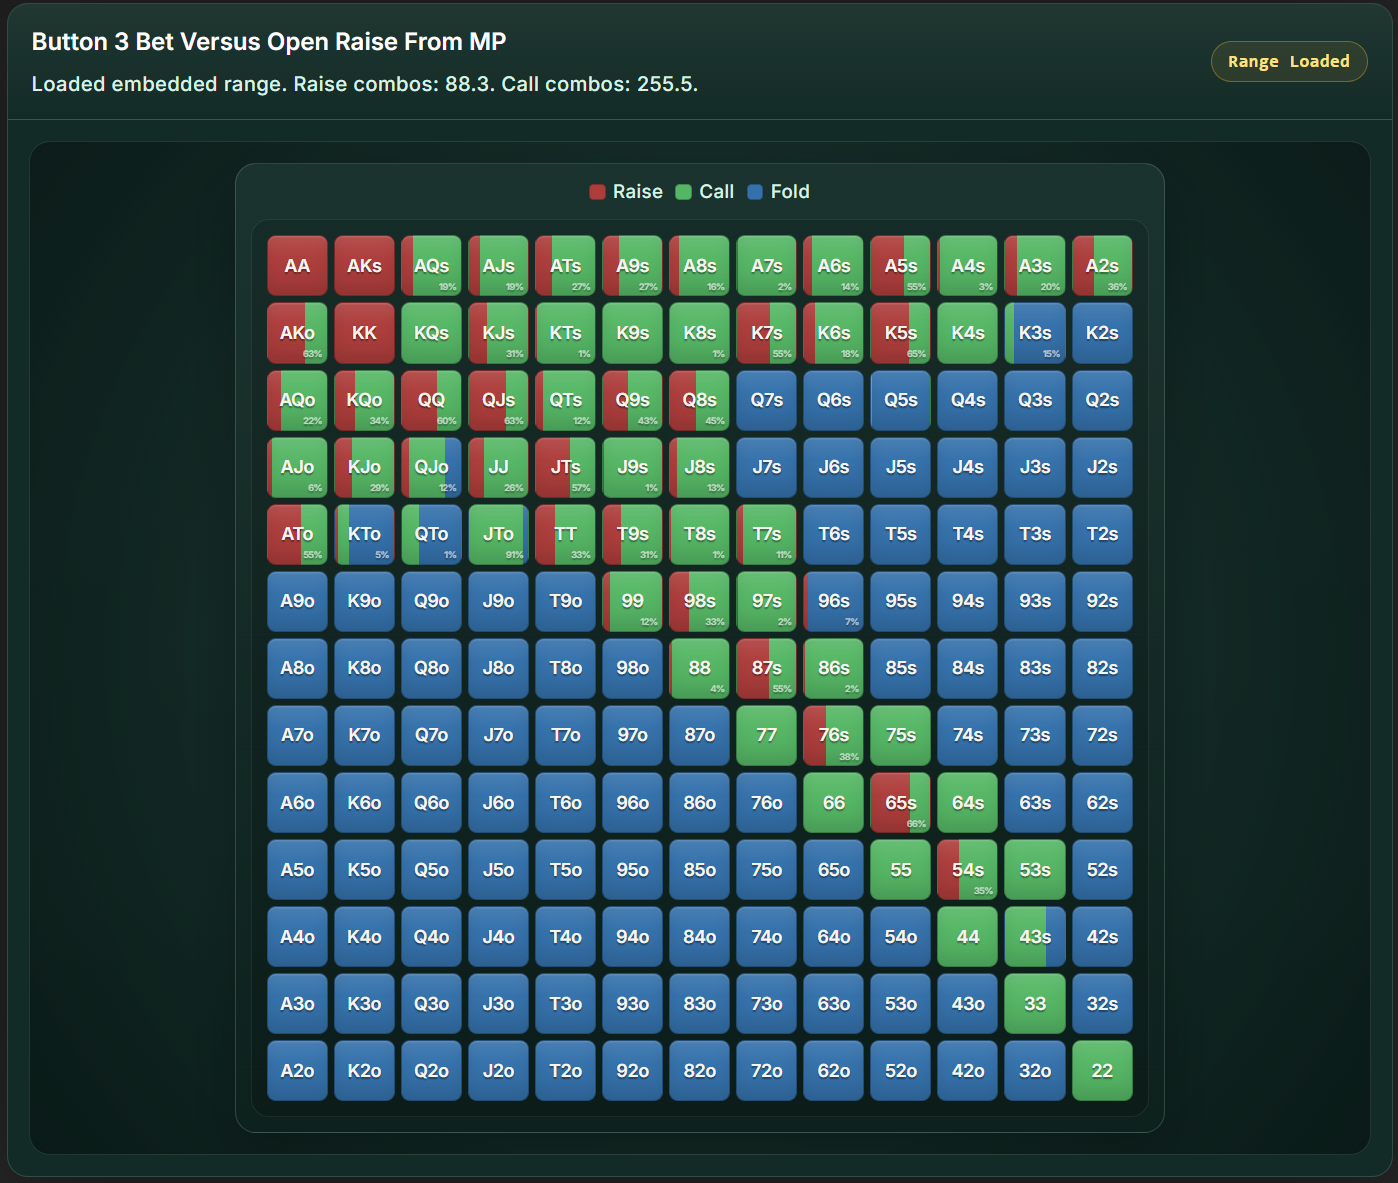Viewport: 1398px width, 1183px height.
Task: Select the TT hand cell
Action: pos(565,534)
